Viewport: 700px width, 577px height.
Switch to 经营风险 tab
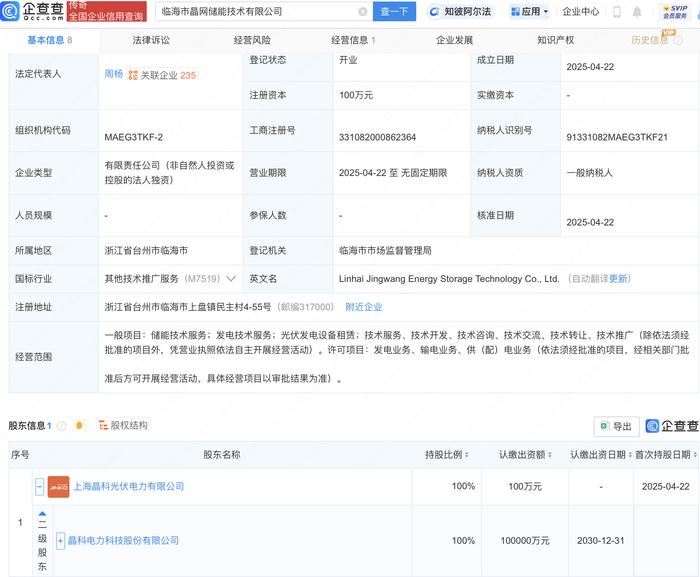[252, 40]
